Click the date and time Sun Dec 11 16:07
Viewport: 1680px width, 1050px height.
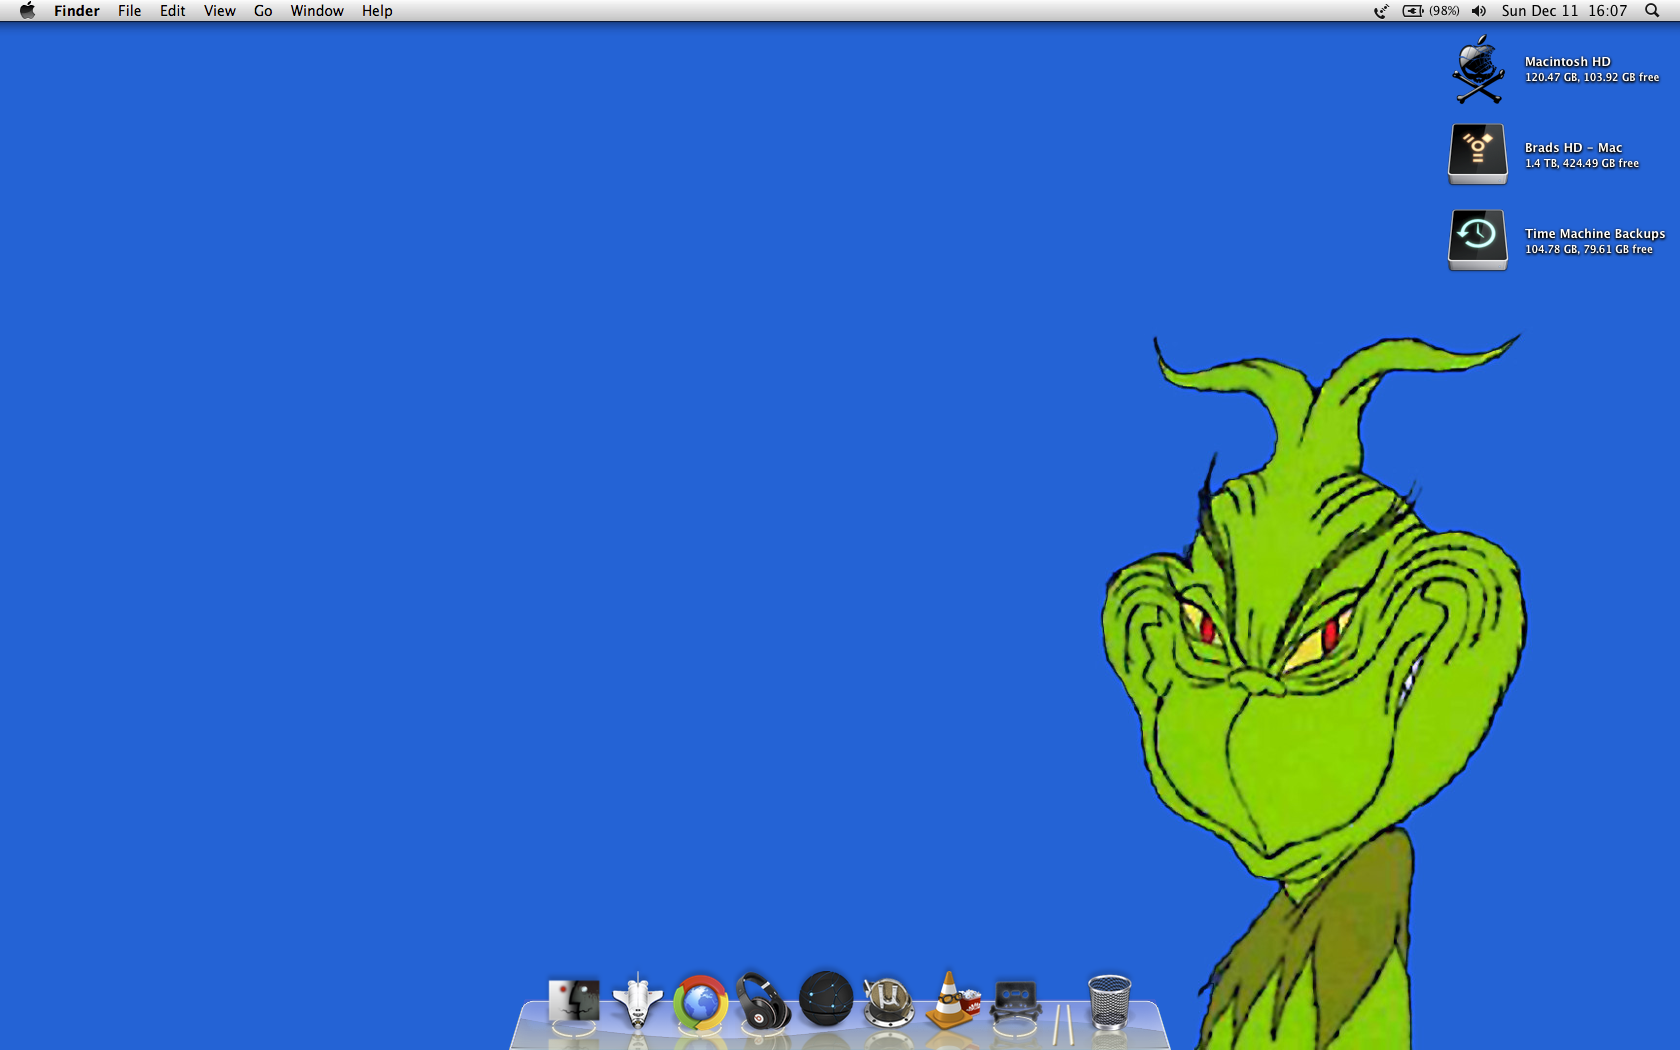1564,11
